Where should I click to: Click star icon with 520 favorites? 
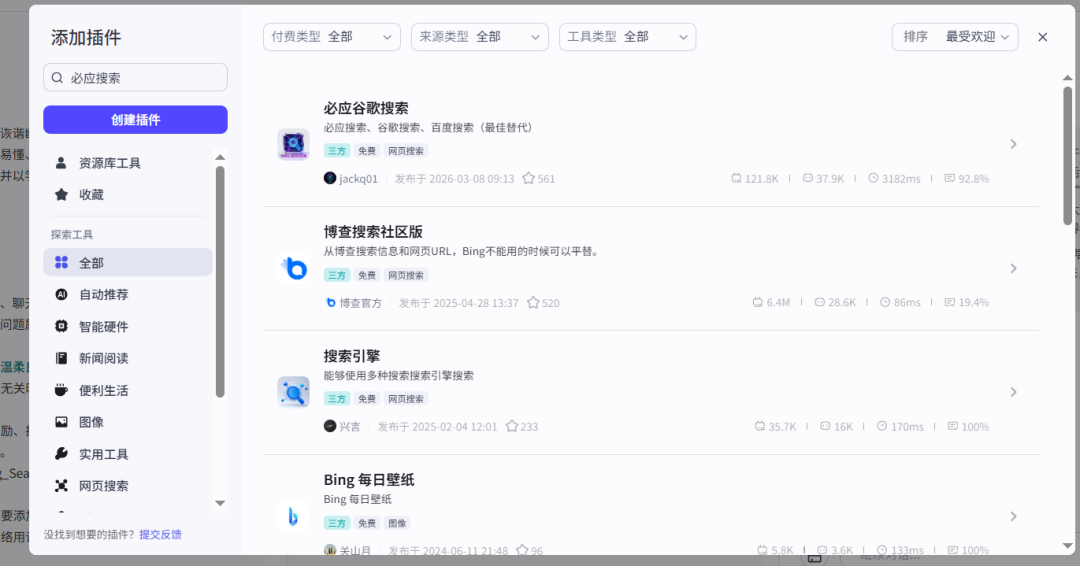[533, 302]
